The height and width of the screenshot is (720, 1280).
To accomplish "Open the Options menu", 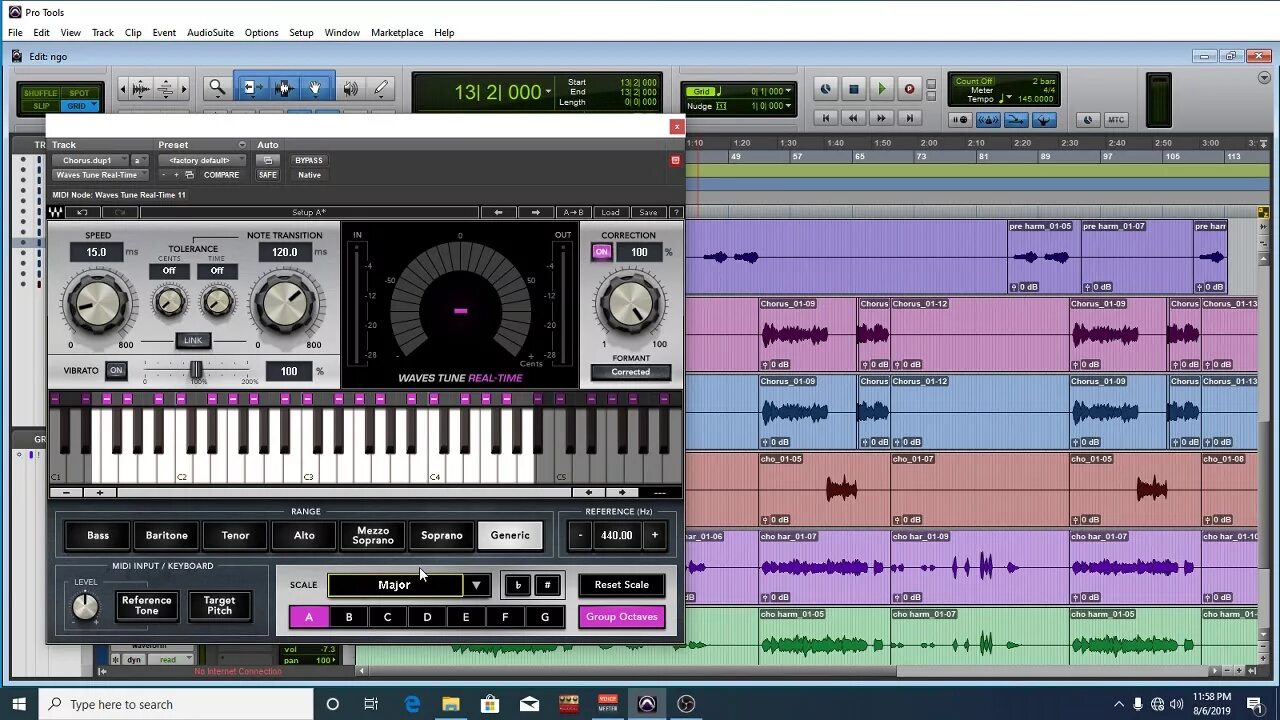I will [x=261, y=33].
